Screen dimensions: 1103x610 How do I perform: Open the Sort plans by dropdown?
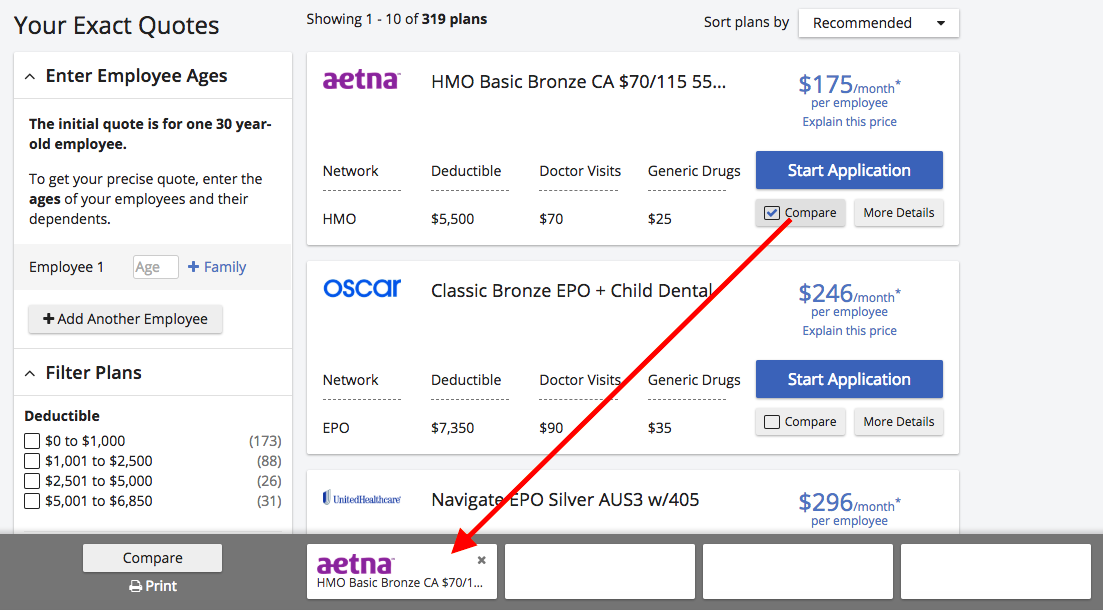878,22
